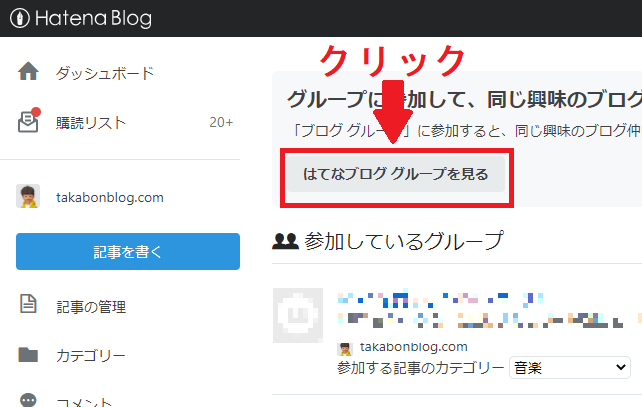The width and height of the screenshot is (642, 407).
Task: Click the 参加する記事のカテゴリー label
Action: [420, 368]
